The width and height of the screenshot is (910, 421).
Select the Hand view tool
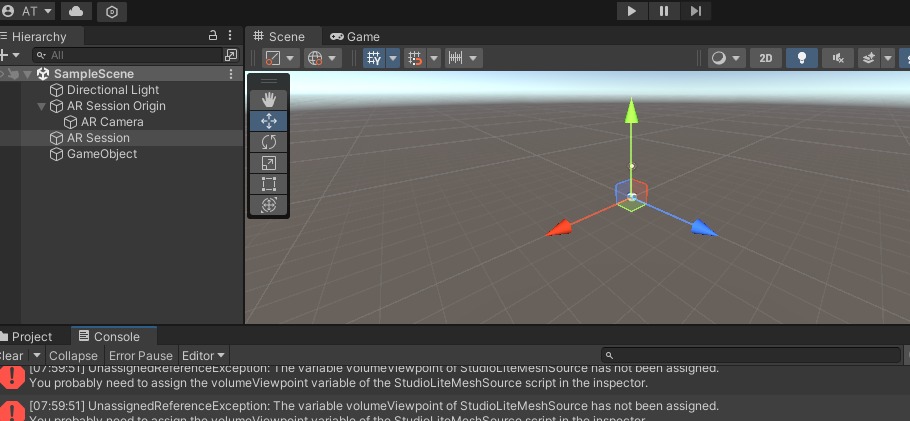click(x=268, y=100)
